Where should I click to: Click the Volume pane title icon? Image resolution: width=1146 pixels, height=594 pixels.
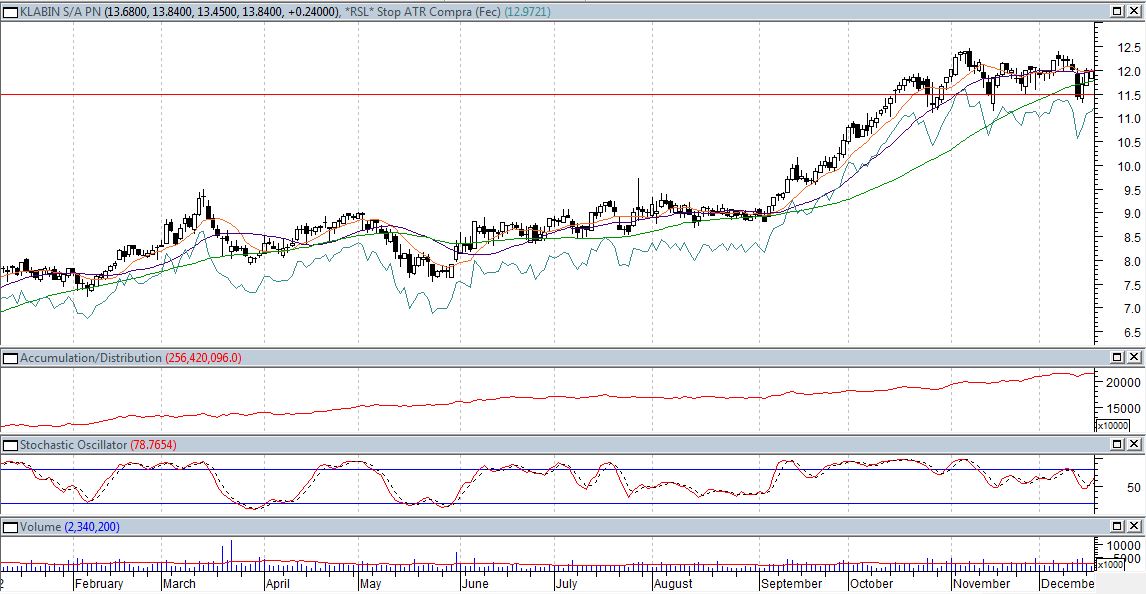[10, 527]
